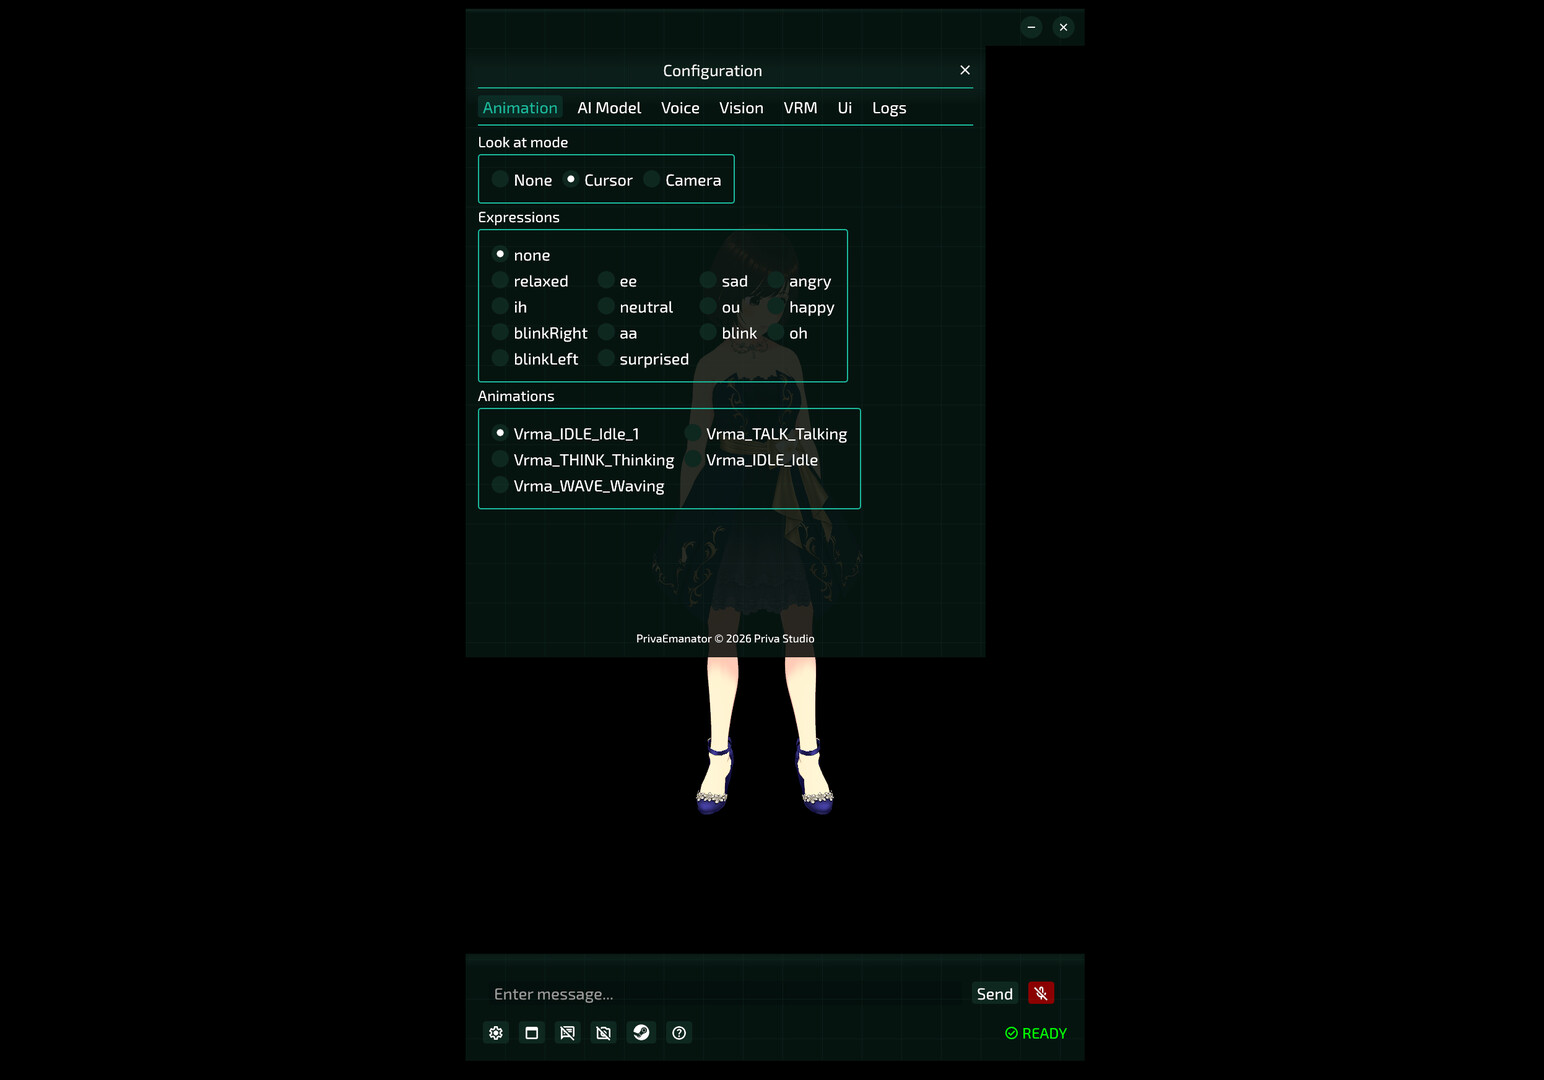Toggle the muted microphone button
This screenshot has width=1544, height=1080.
tap(1041, 993)
